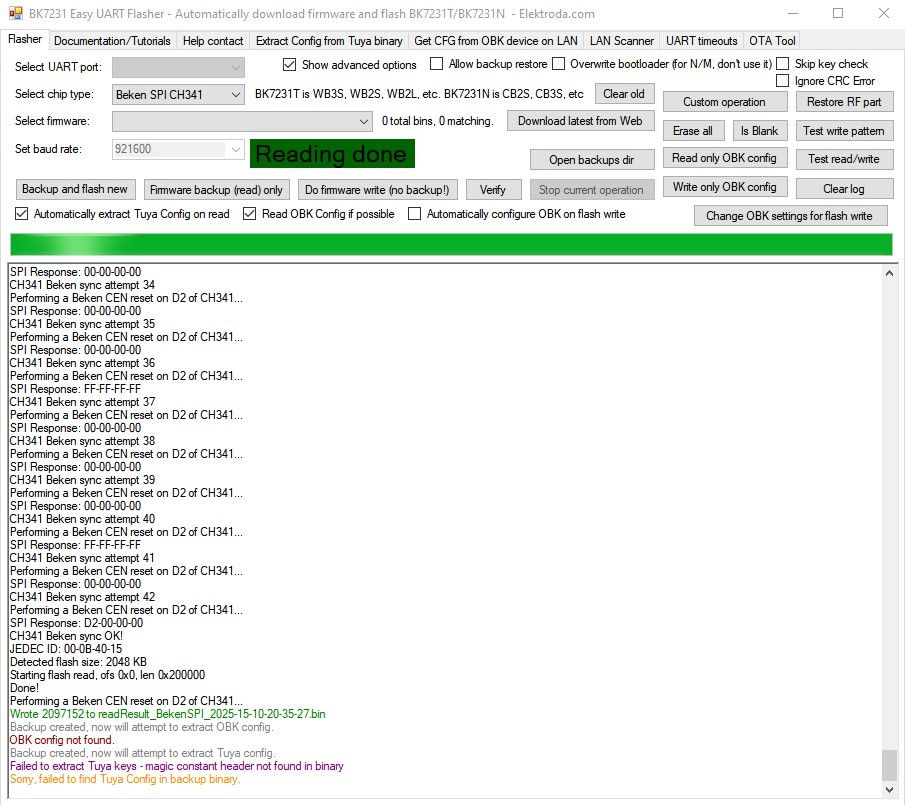Screen dimensions: 905x805
Task: Click the BK7231 Flasher app icon in title bar
Action: (16, 13)
